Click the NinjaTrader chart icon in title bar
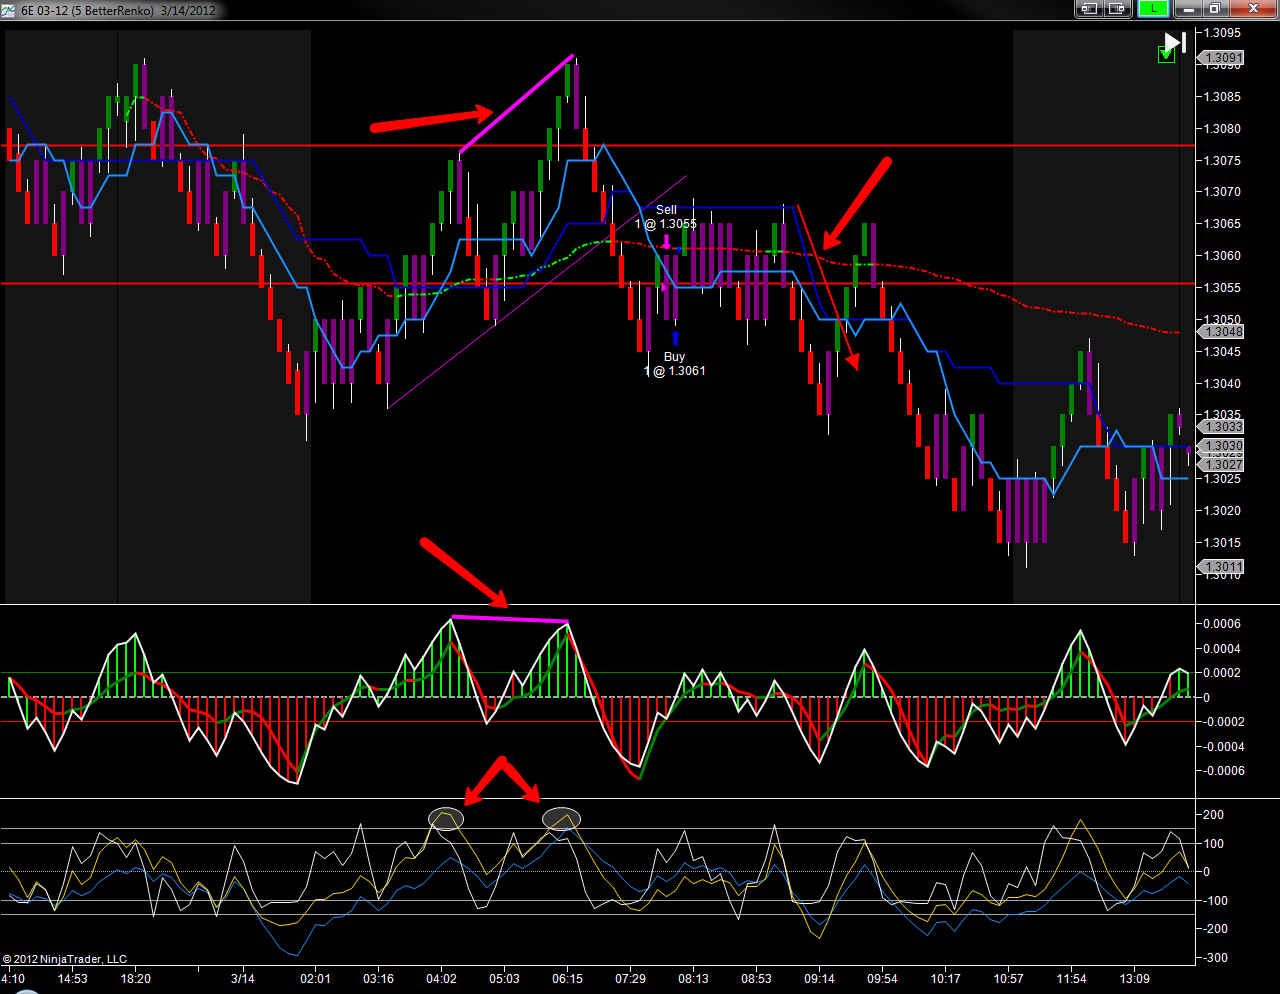This screenshot has height=994, width=1280. coord(8,10)
